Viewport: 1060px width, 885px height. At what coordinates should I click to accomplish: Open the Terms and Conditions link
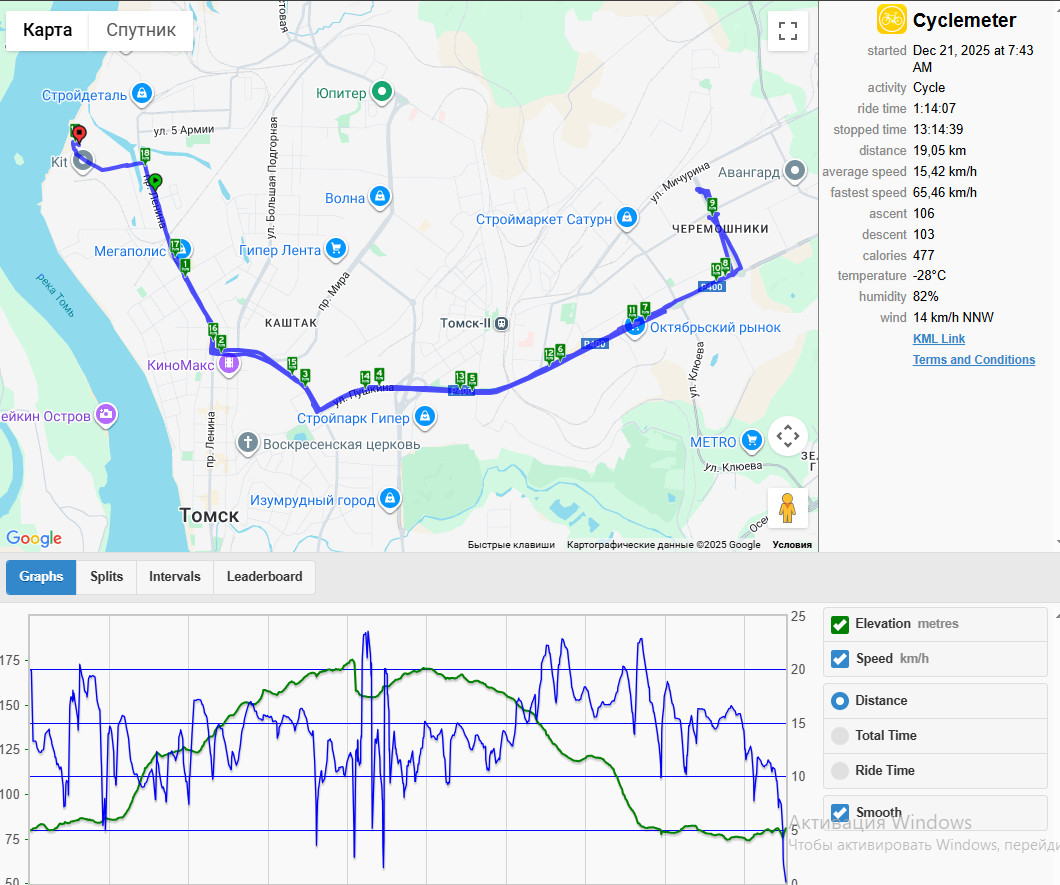coord(973,360)
